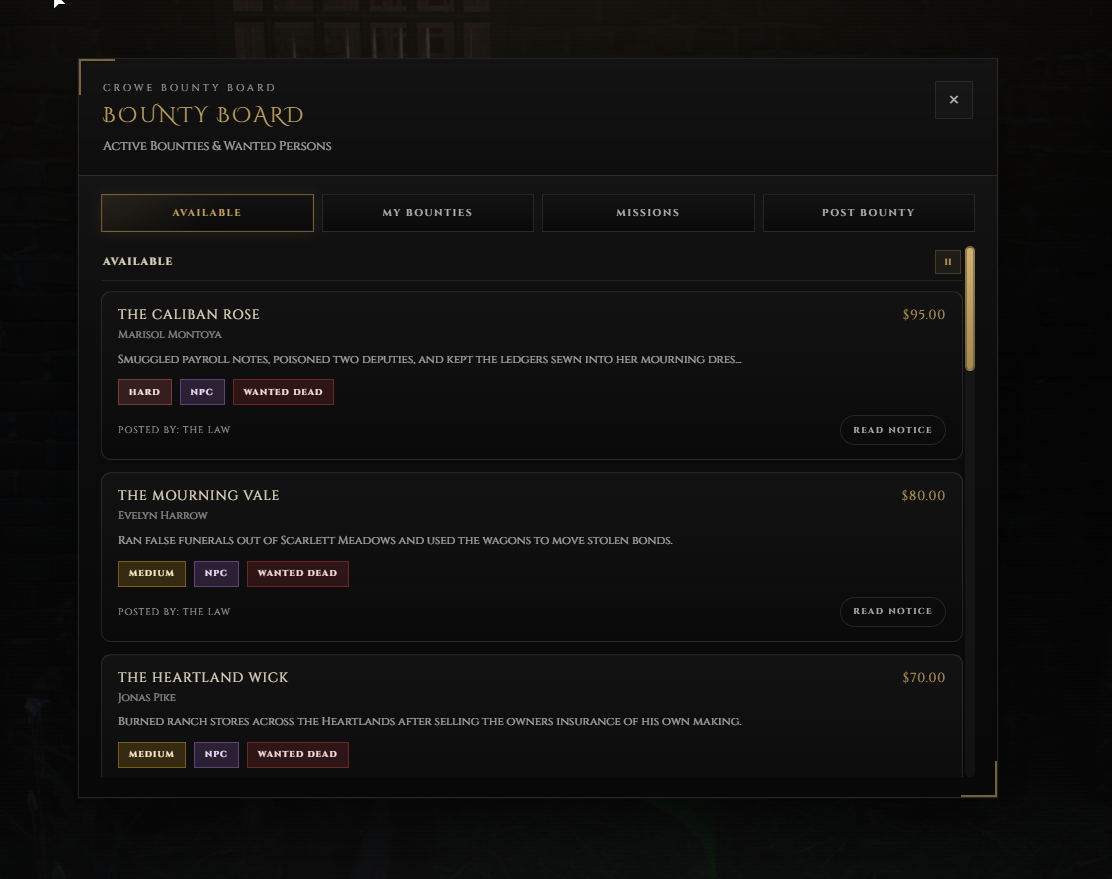Click Wanted Dead tag on Caliban Rose
The image size is (1112, 879).
pyautogui.click(x=283, y=392)
